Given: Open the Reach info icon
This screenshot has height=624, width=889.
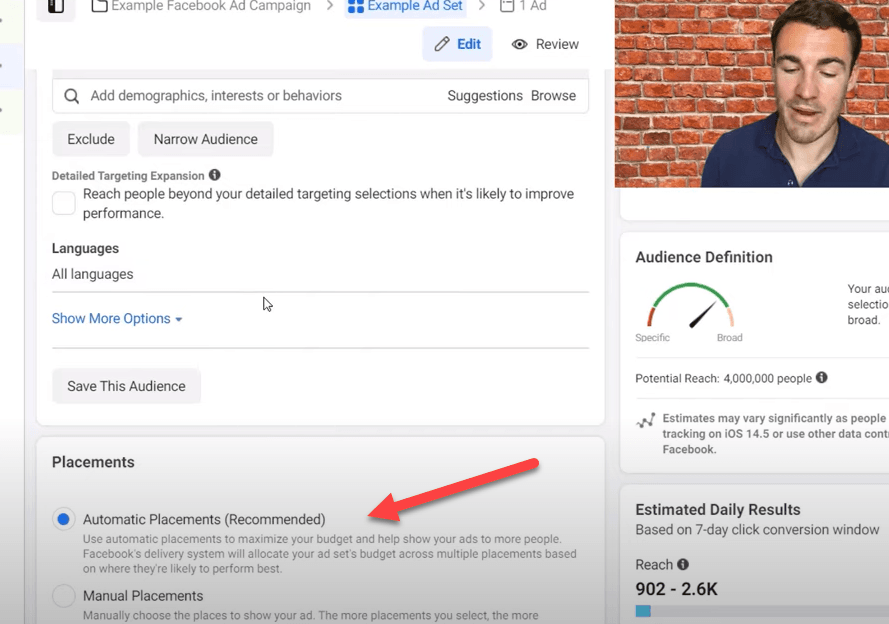Looking at the screenshot, I should pos(683,564).
